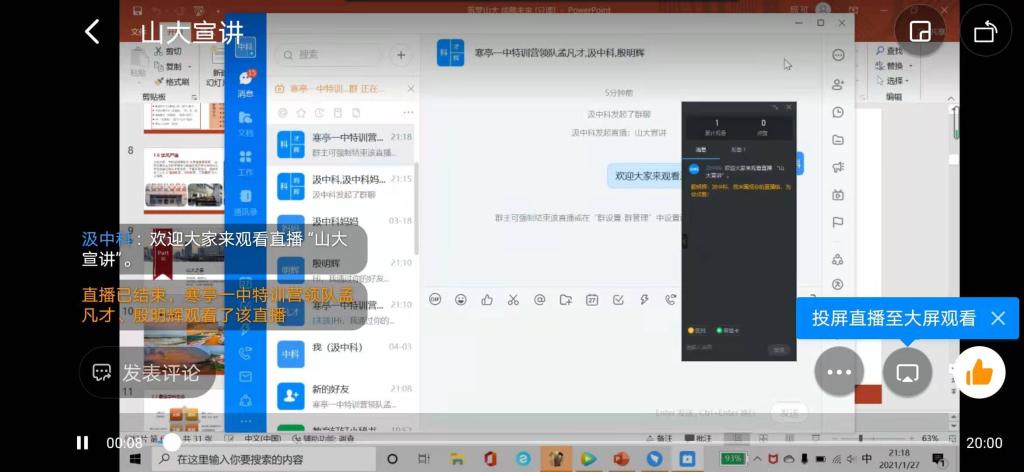Click 格式刷 format painter in PowerPoint
Screen dimensions: 1024x472
pos(172,82)
